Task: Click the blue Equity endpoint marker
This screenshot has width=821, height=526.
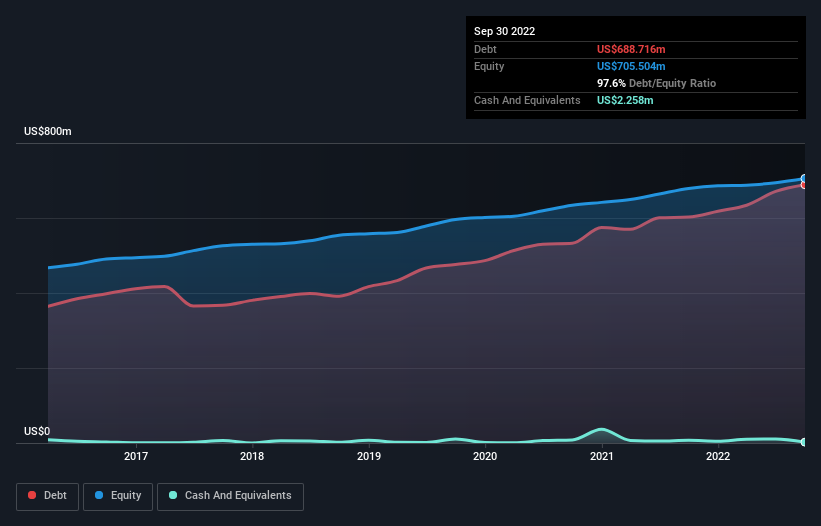Action: pos(804,178)
